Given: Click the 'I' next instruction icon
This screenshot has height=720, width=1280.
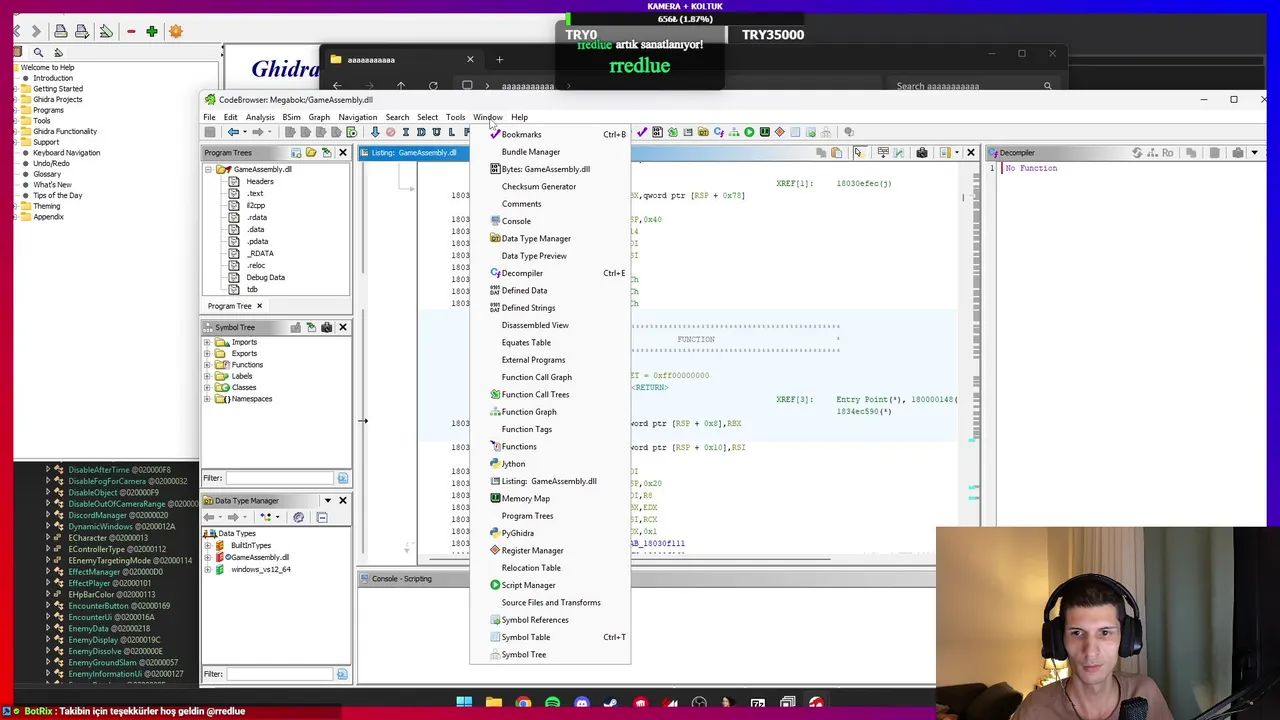Looking at the screenshot, I should pos(406,132).
